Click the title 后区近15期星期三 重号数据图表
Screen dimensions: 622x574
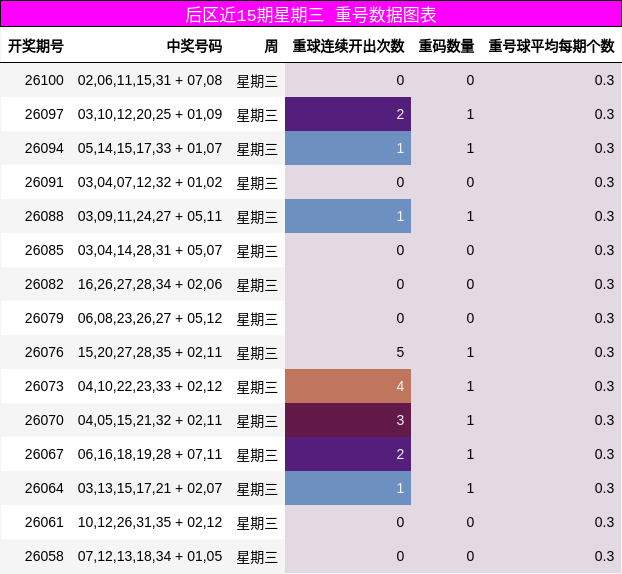pyautogui.click(x=311, y=15)
